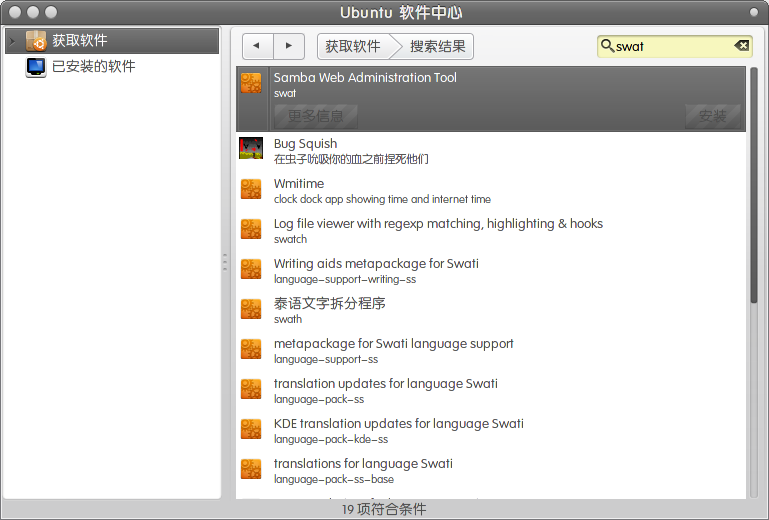Go forward with the right arrow button
The height and width of the screenshot is (520, 769).
coord(289,46)
